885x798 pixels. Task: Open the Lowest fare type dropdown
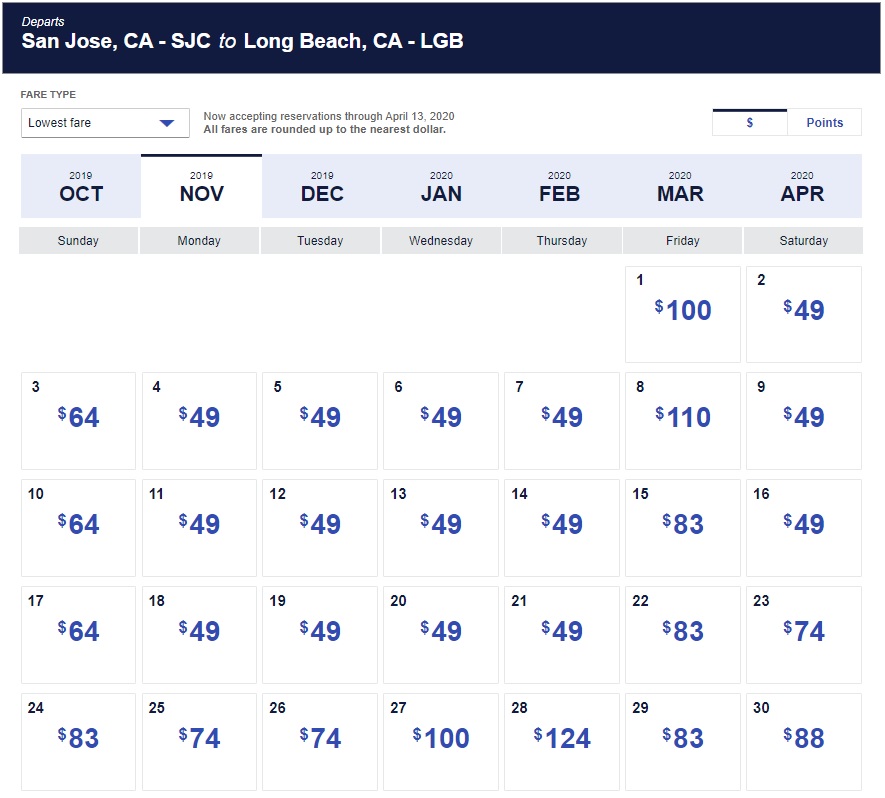tap(105, 123)
